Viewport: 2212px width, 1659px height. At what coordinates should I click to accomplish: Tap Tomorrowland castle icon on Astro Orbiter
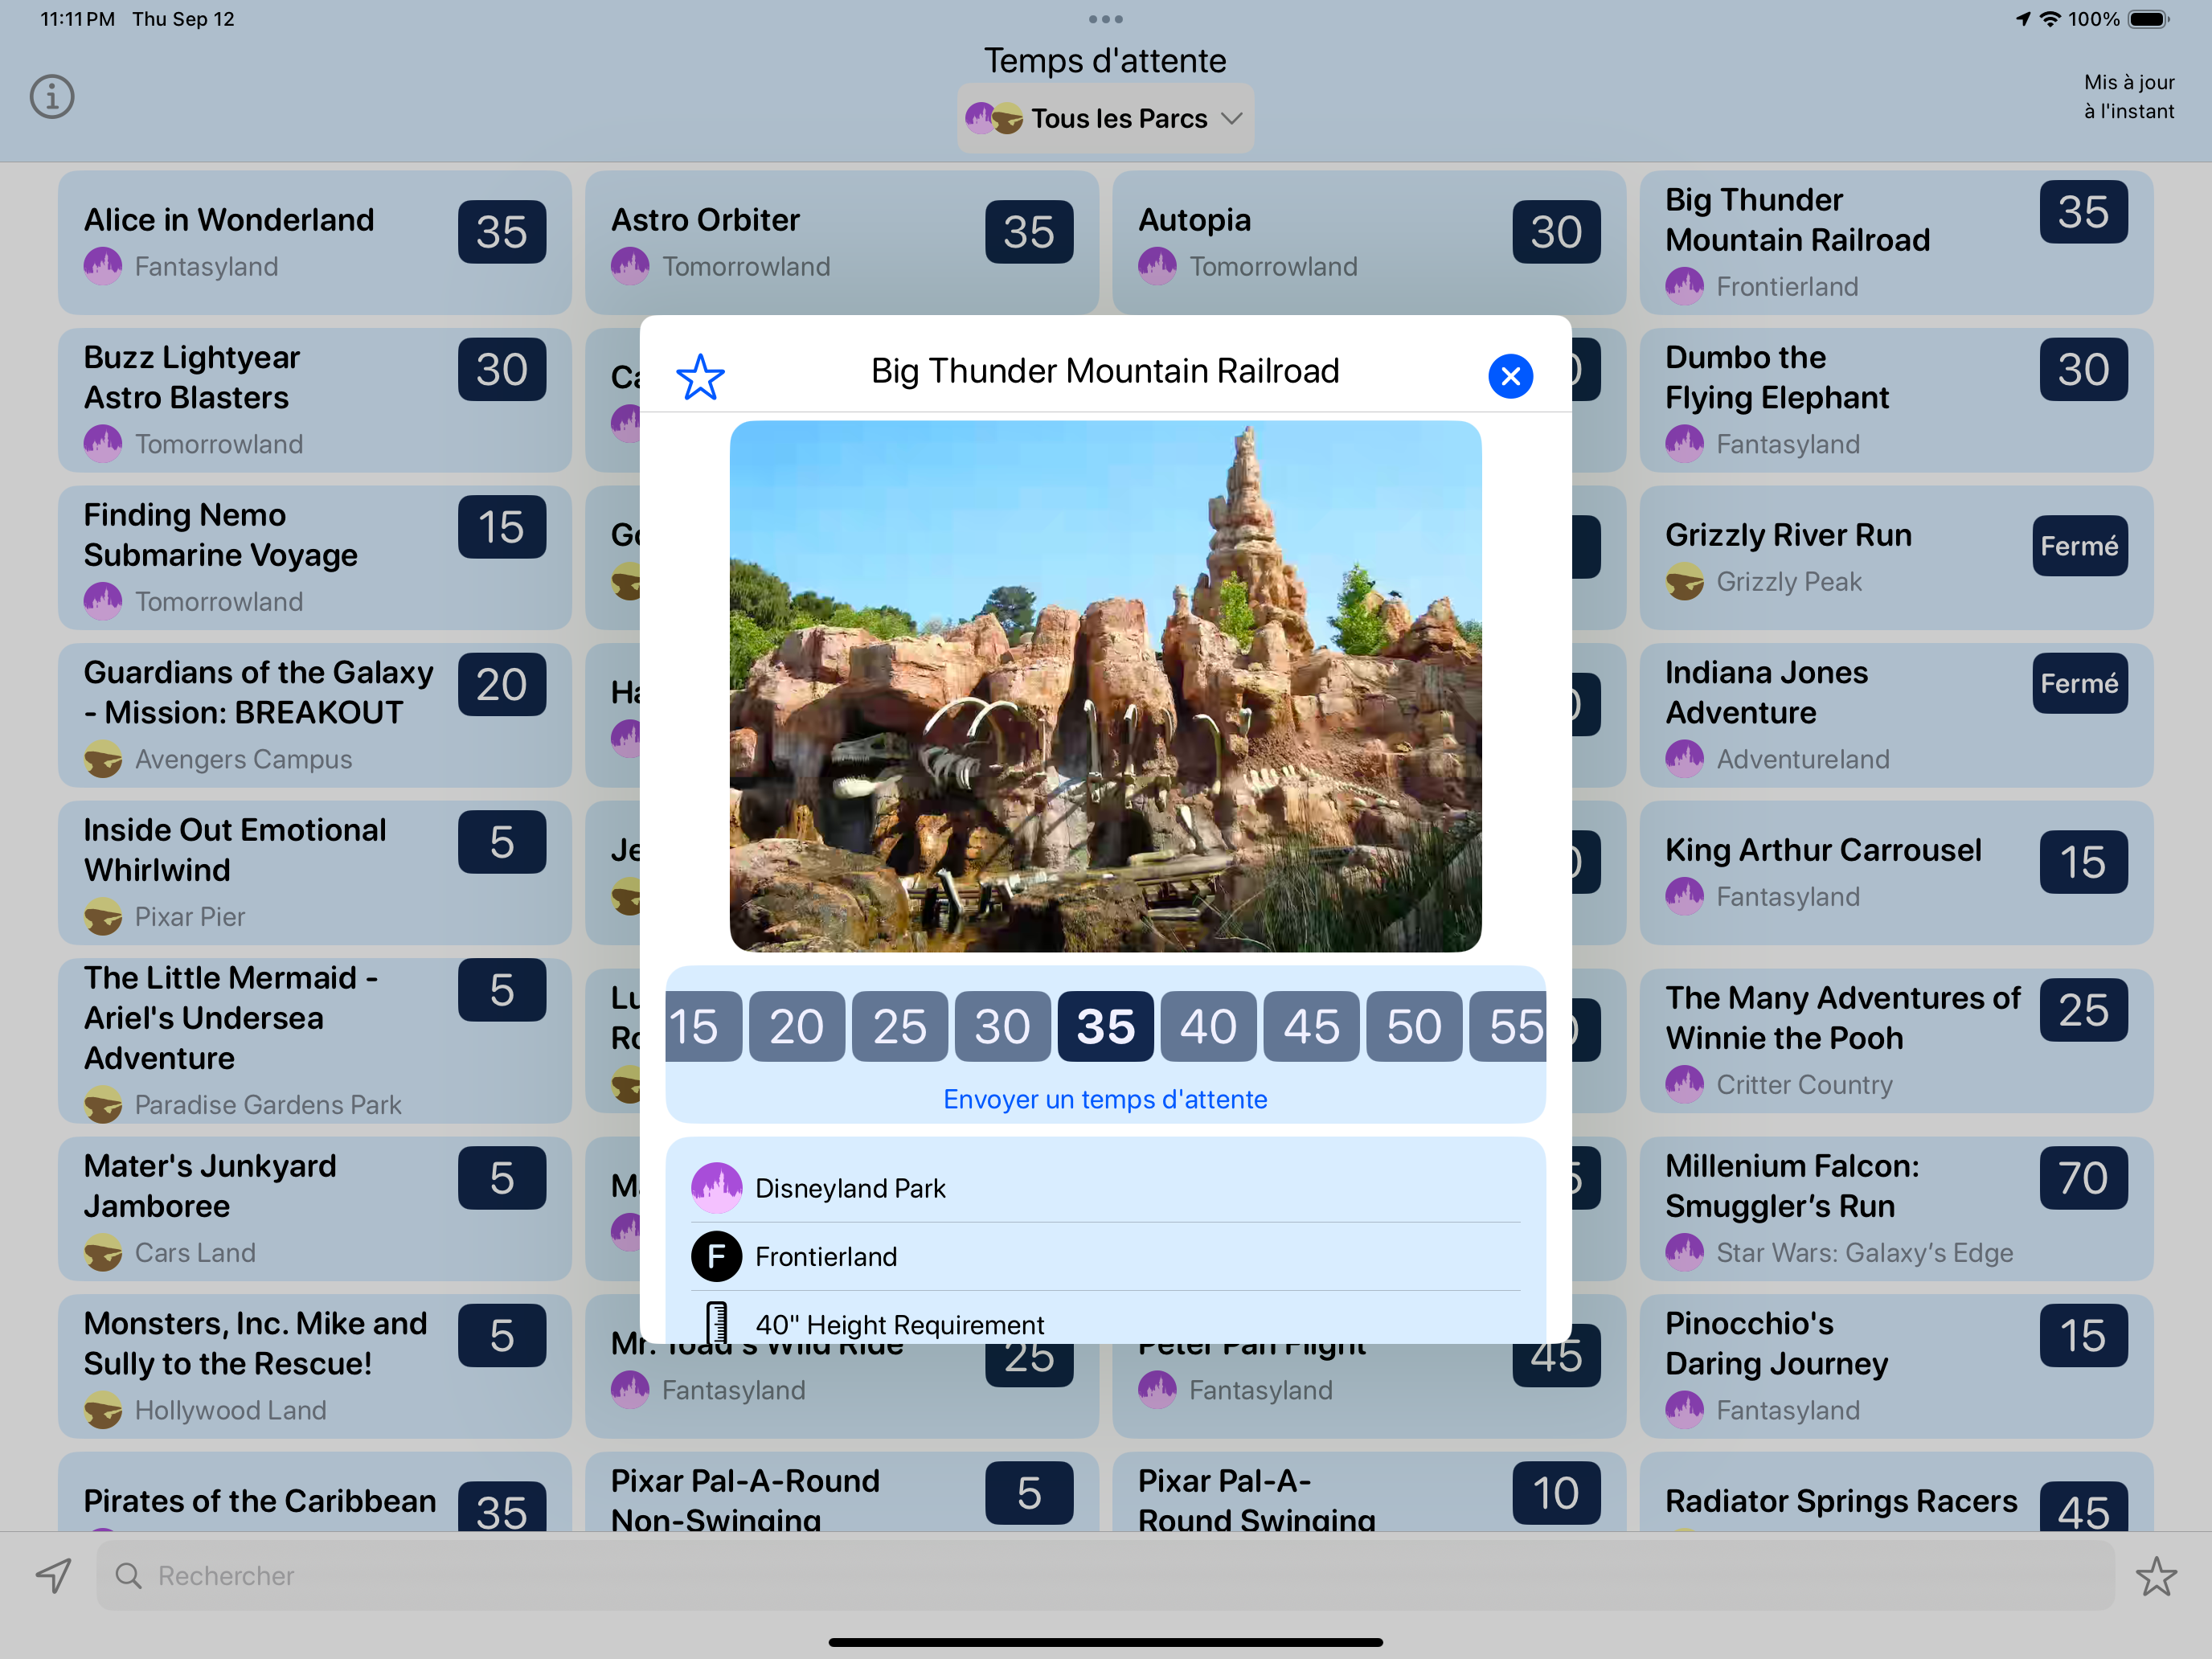[x=630, y=266]
